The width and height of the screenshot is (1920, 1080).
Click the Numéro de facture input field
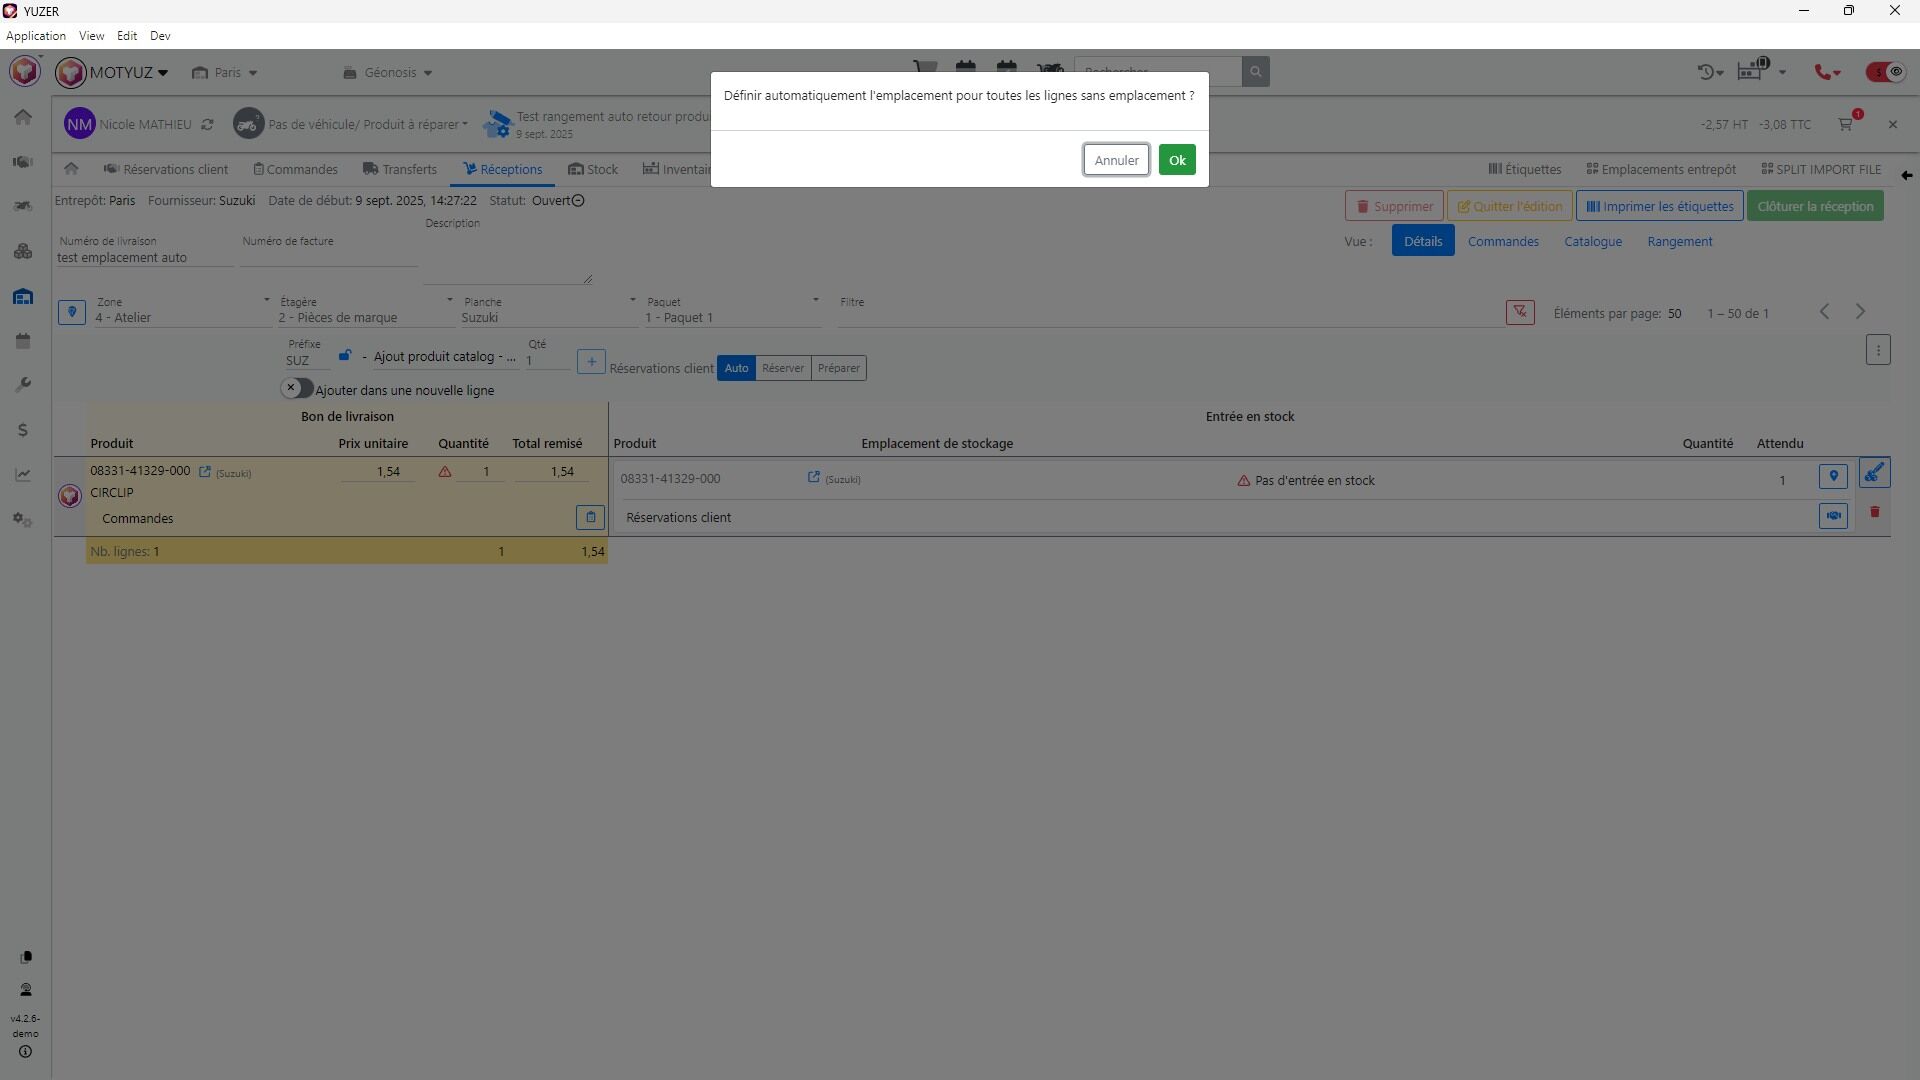tap(328, 258)
